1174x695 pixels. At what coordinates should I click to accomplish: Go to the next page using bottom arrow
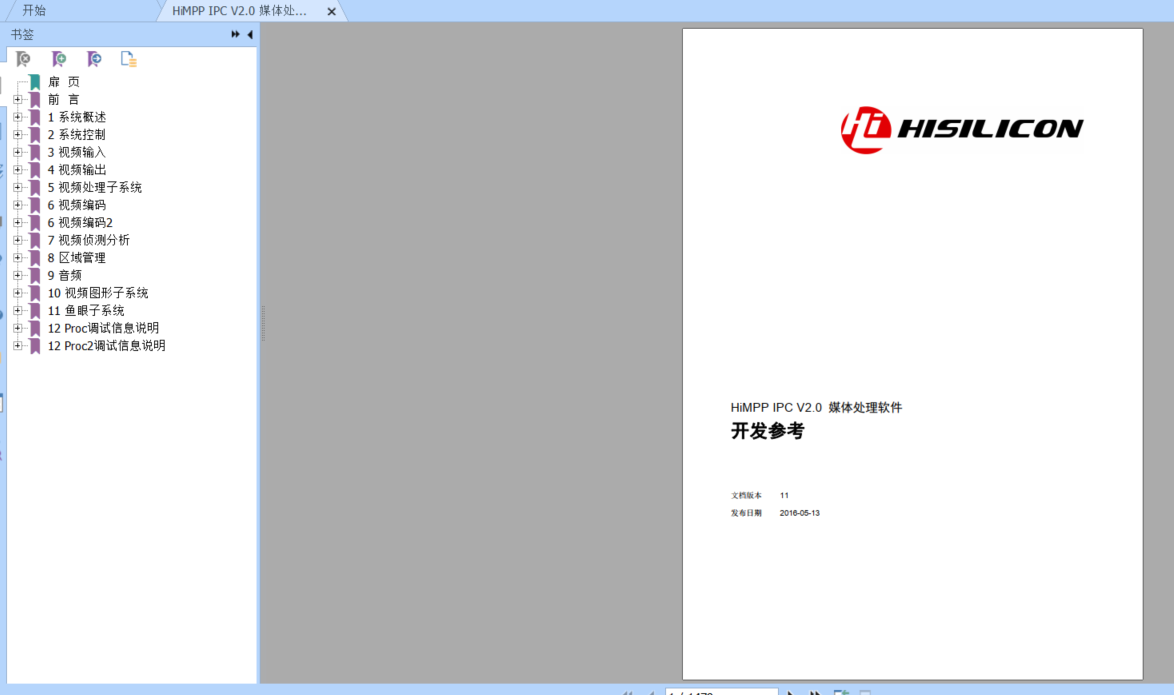coord(791,692)
